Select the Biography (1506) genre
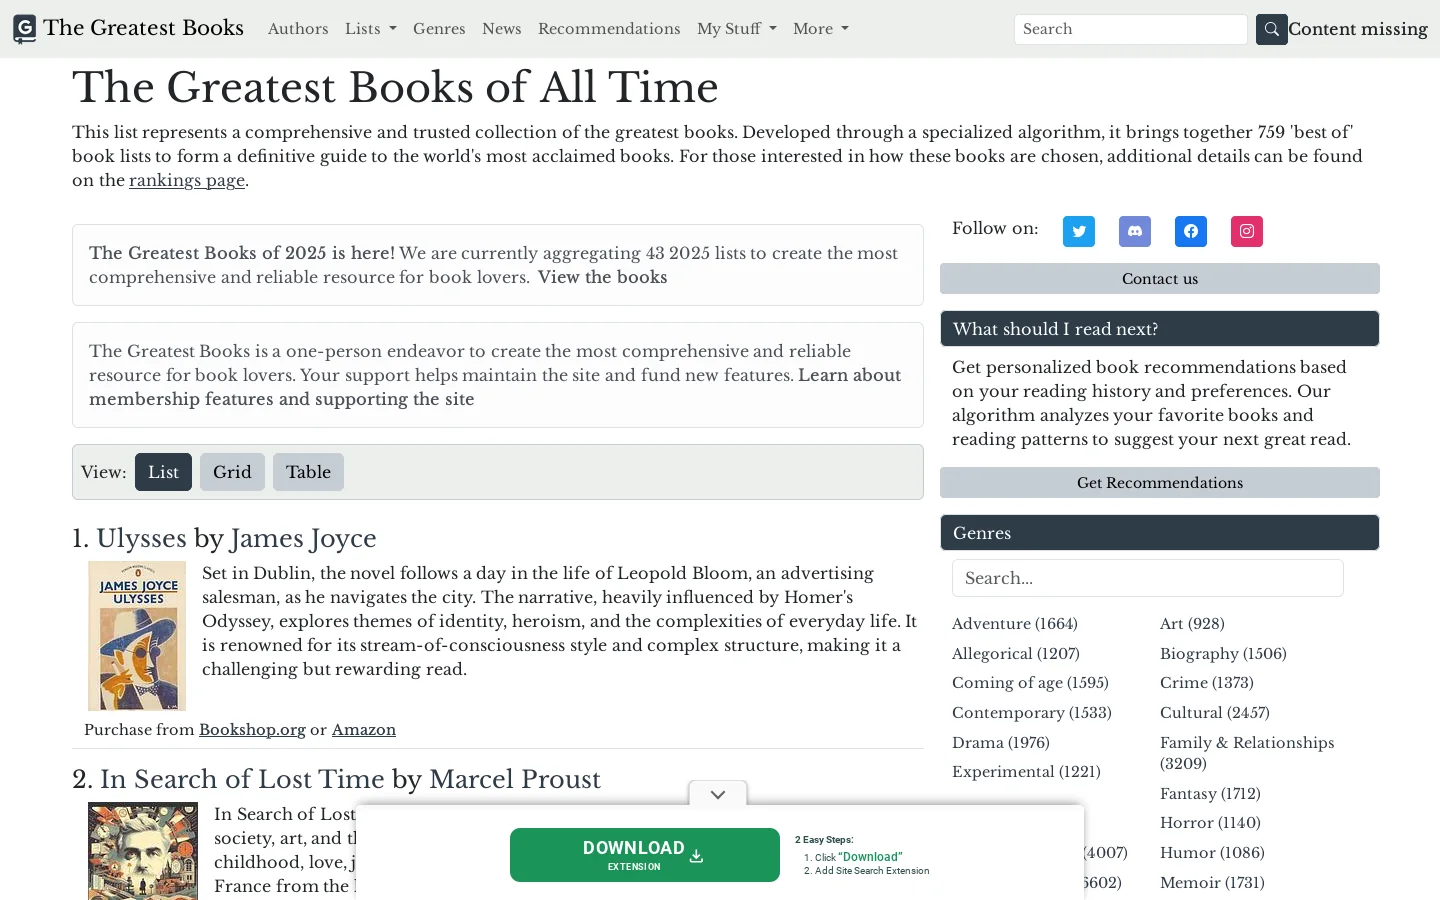Viewport: 1440px width, 900px height. tap(1223, 654)
